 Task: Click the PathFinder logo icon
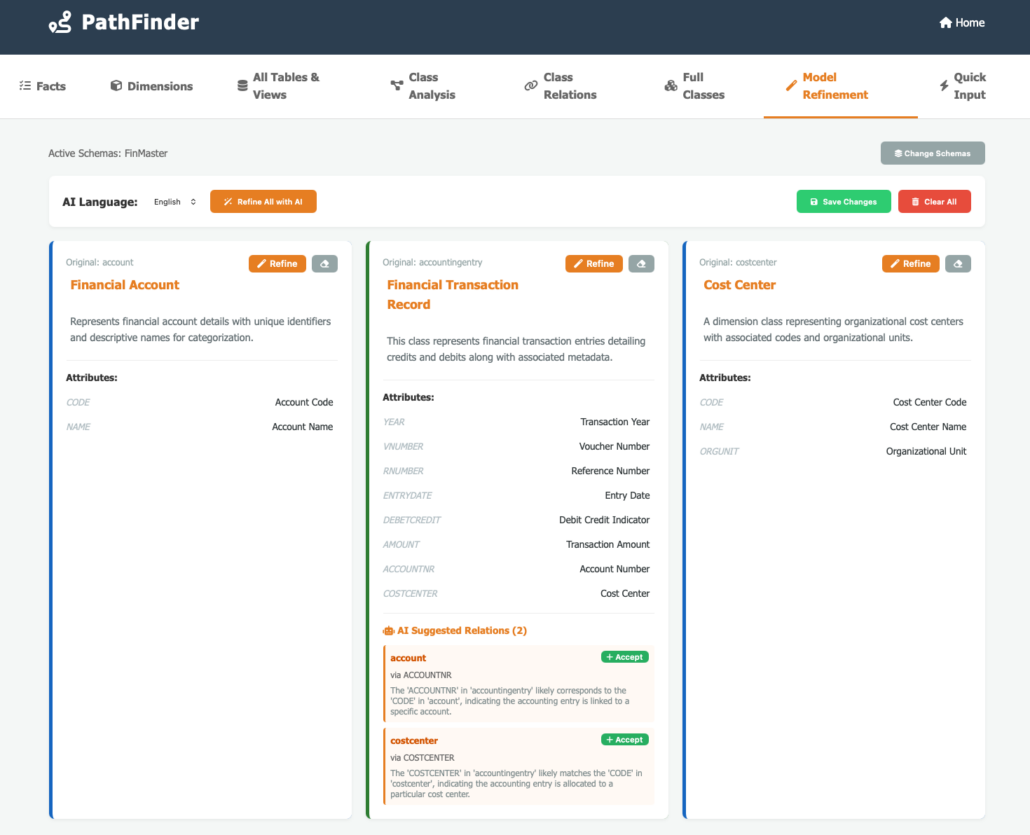click(60, 22)
